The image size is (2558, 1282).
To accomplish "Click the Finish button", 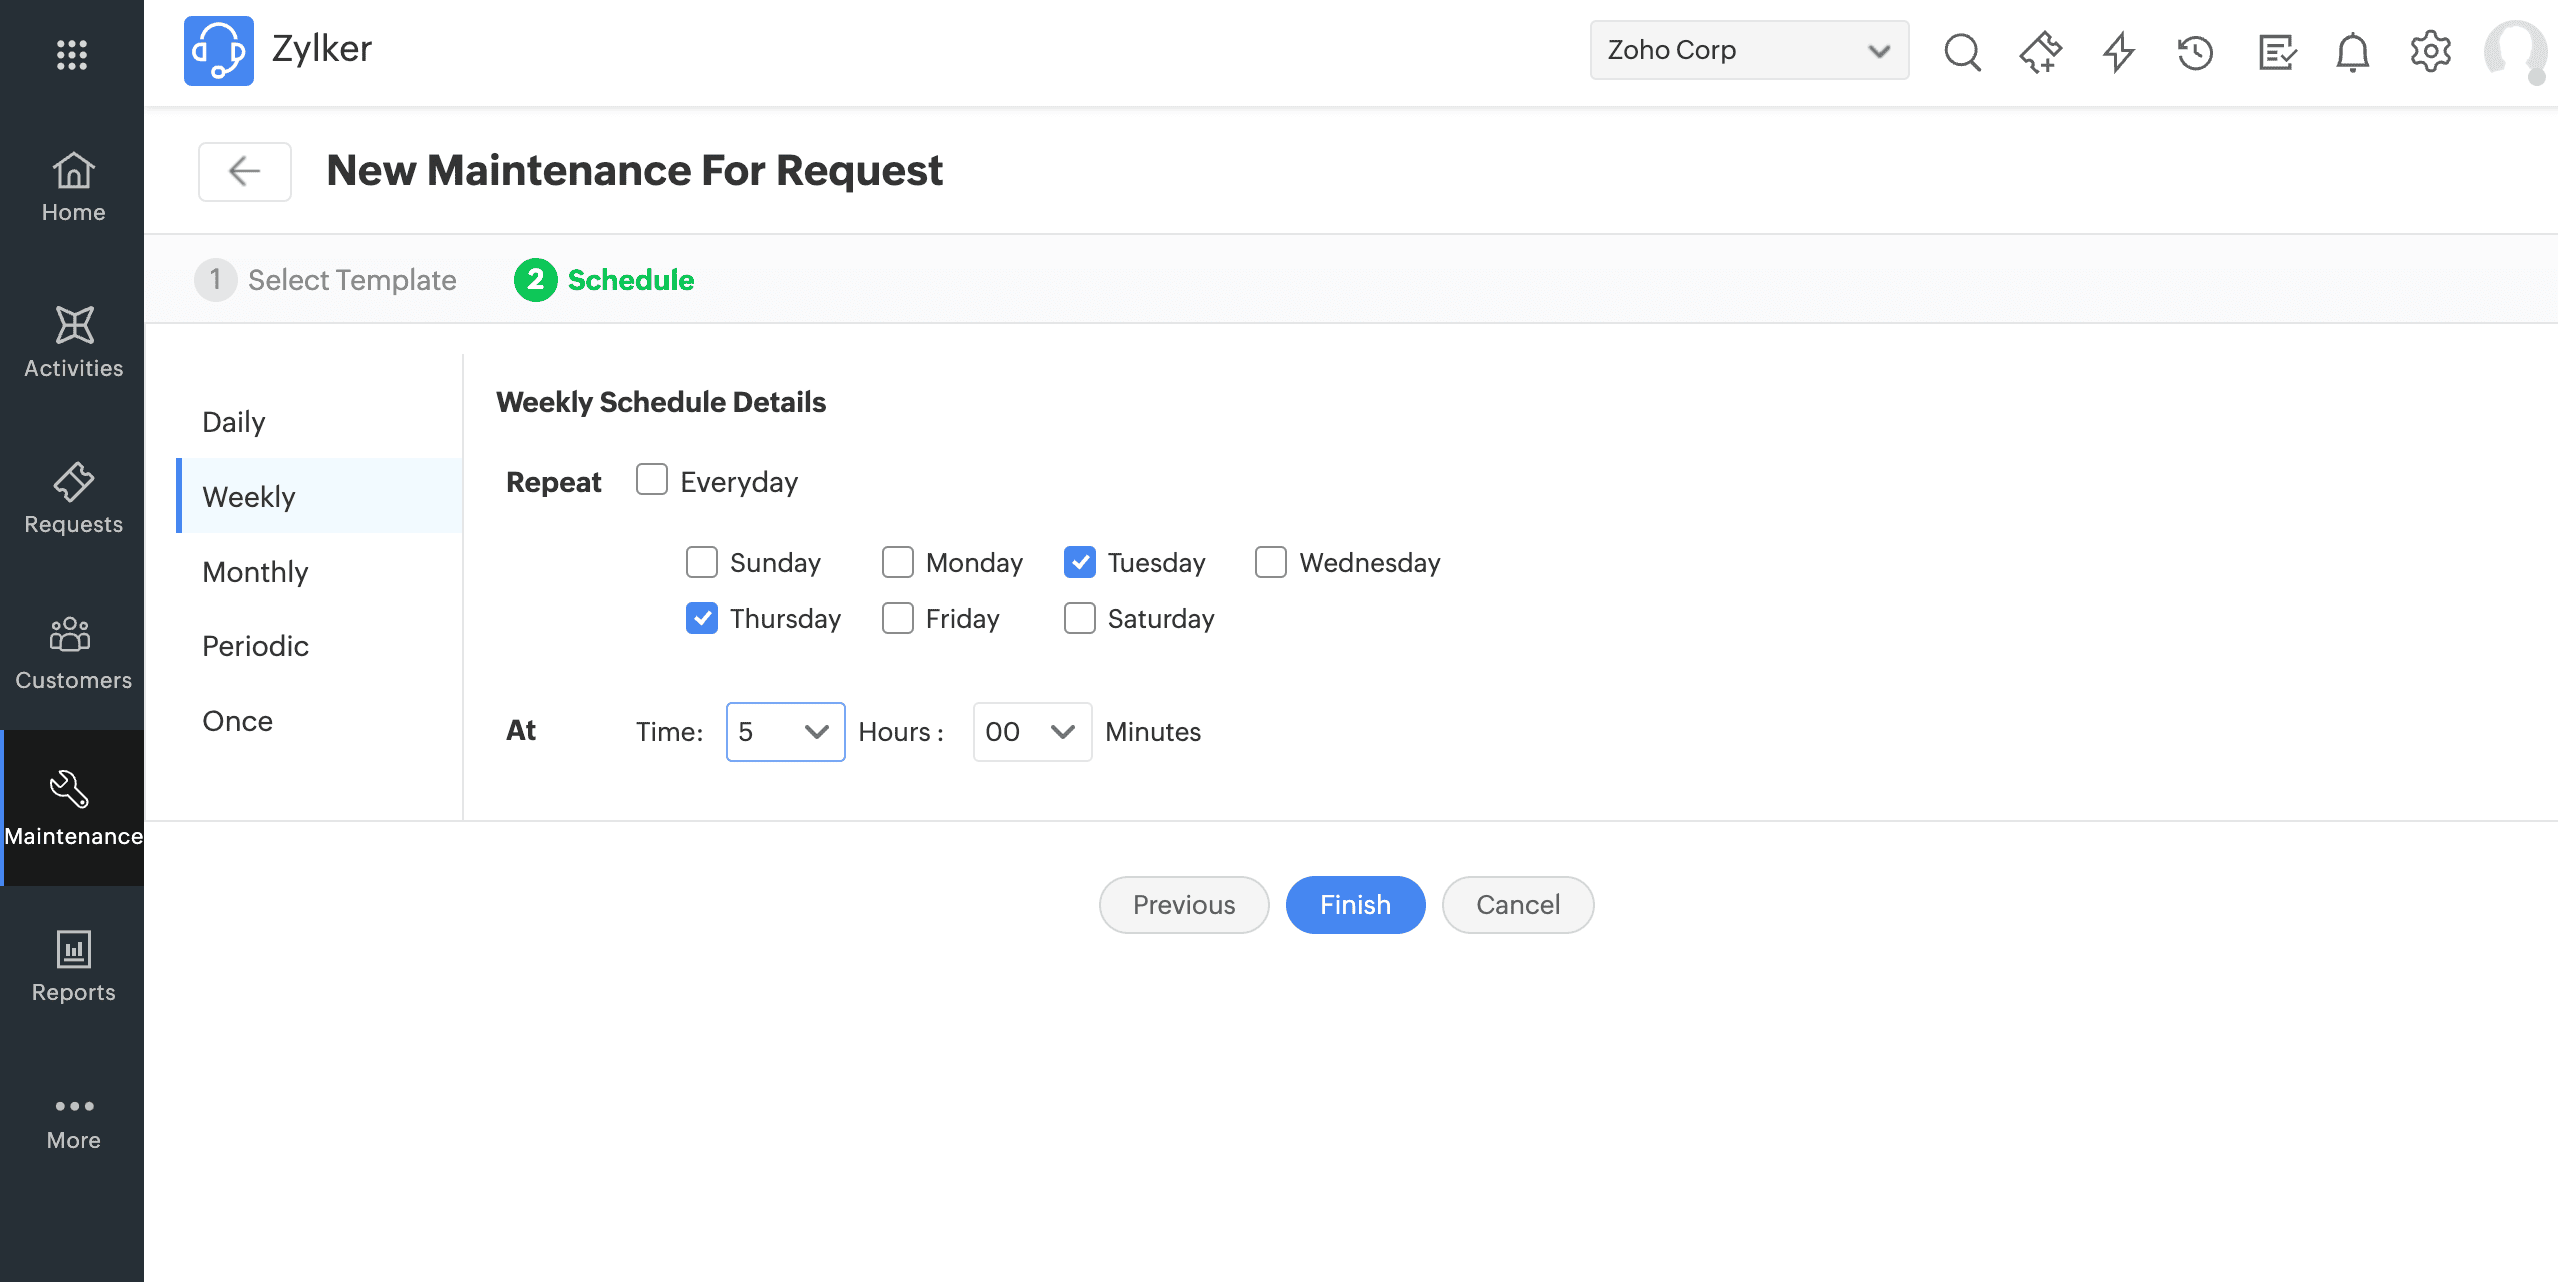I will pyautogui.click(x=1355, y=905).
